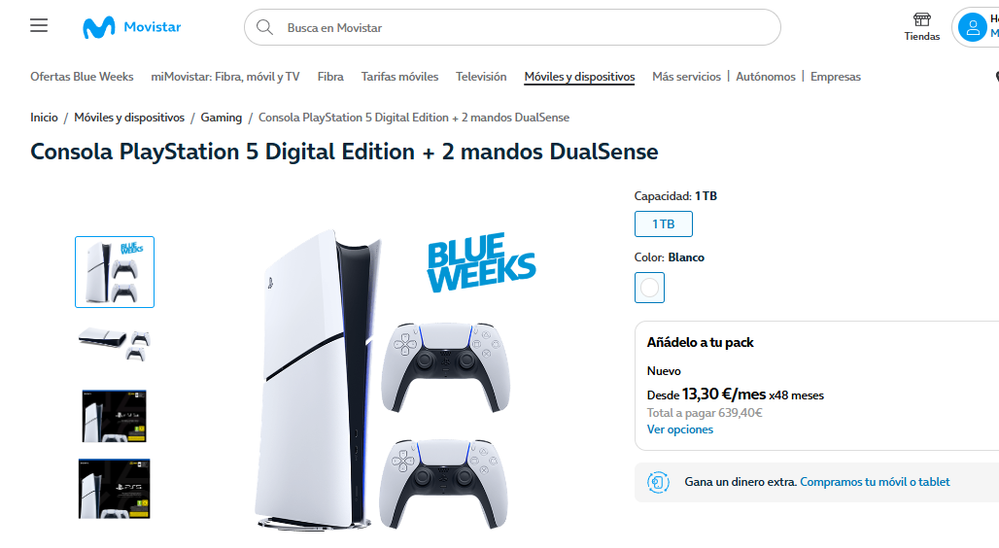Open the Ofertas Blue Weeks menu
This screenshot has width=999, height=548.
click(x=82, y=76)
